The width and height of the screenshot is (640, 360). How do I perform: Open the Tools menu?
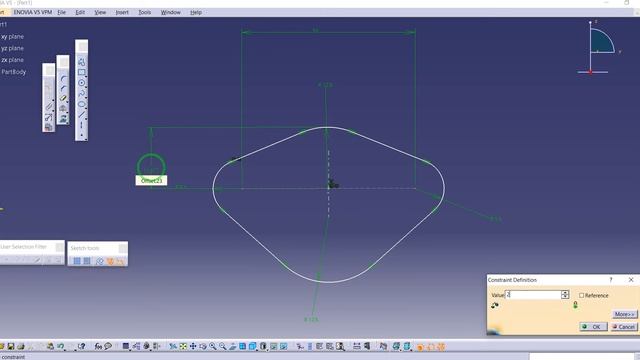click(144, 12)
